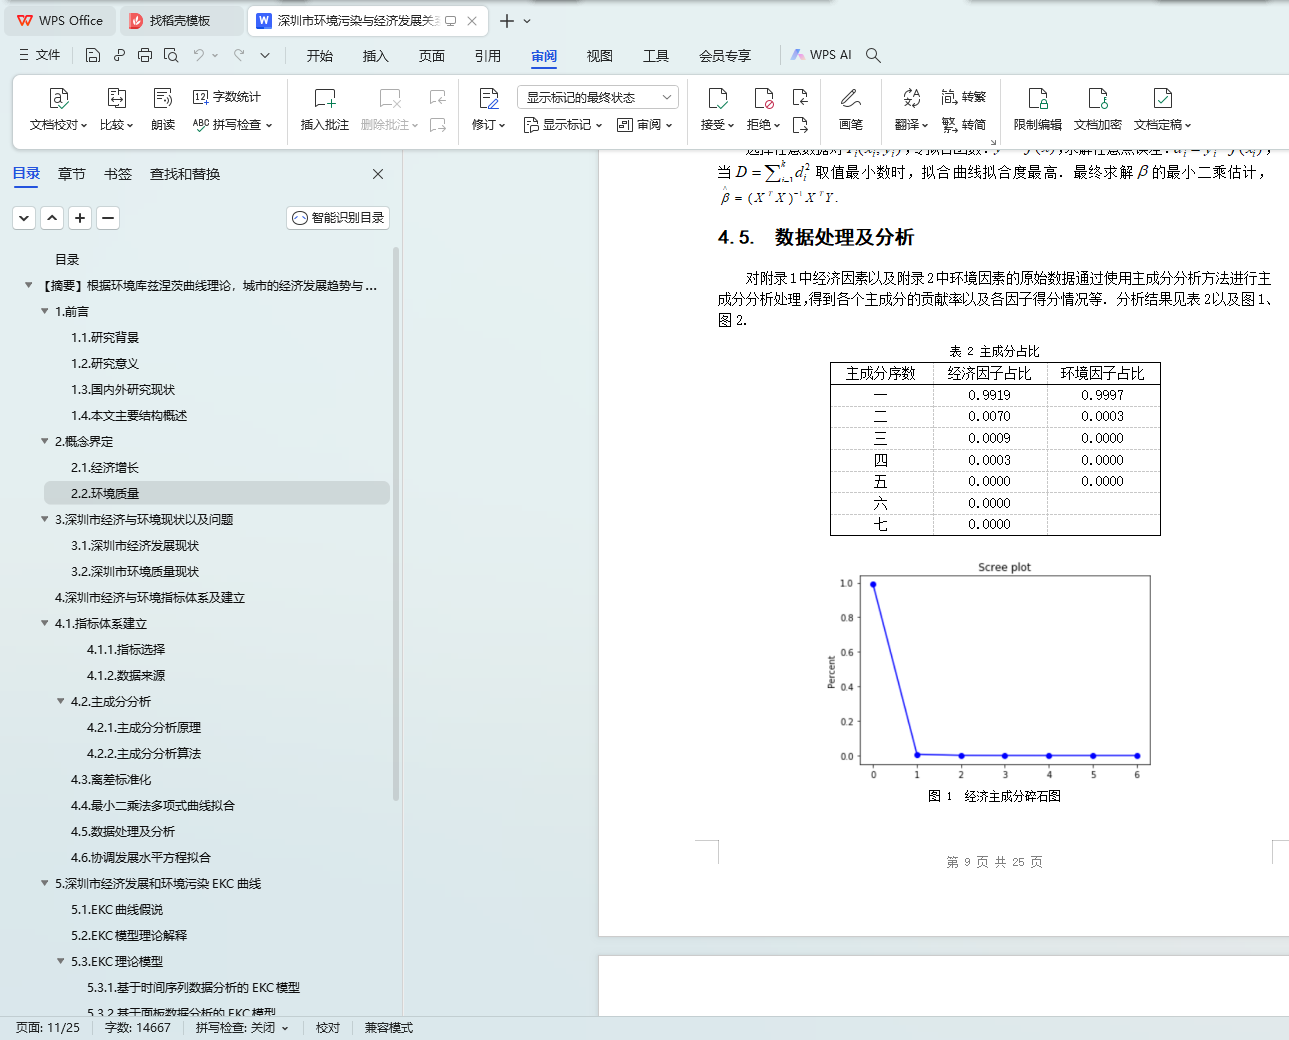Go to next revision icon beside 拒绝

pos(800,125)
